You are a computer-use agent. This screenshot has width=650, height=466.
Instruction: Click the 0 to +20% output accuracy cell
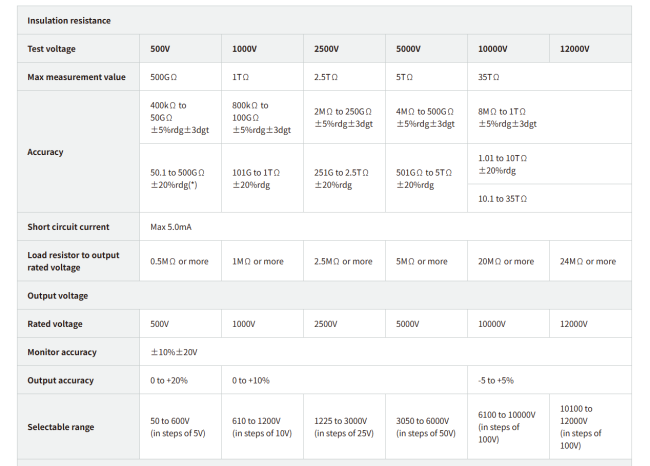coord(180,380)
